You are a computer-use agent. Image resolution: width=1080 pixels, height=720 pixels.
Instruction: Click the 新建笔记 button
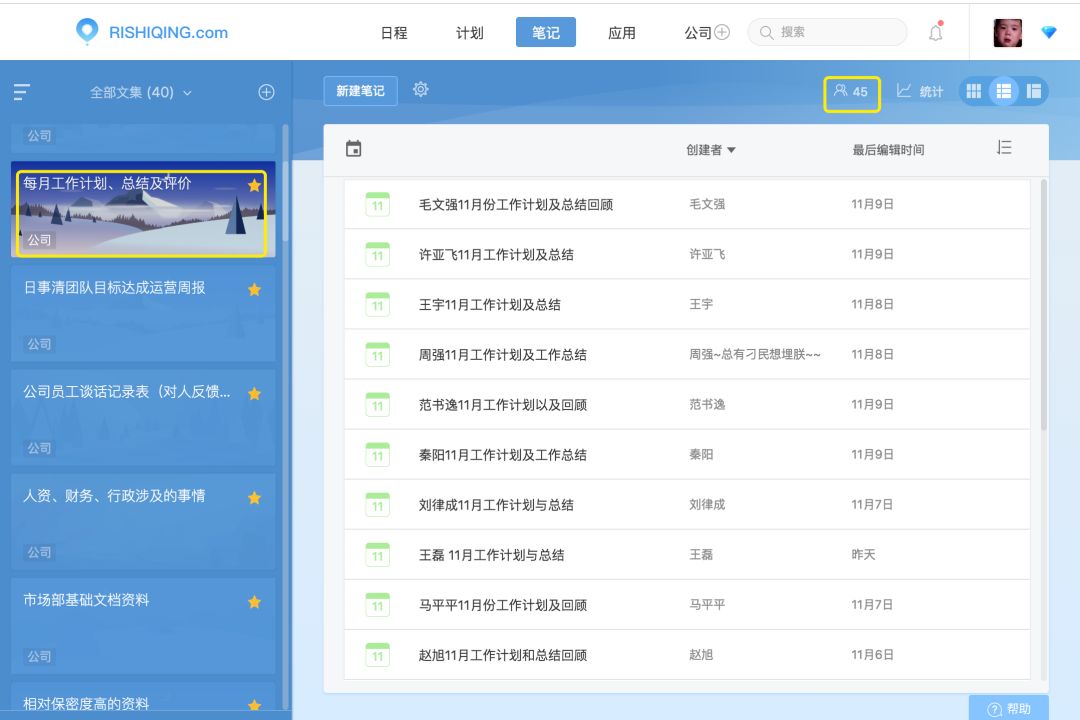(360, 89)
